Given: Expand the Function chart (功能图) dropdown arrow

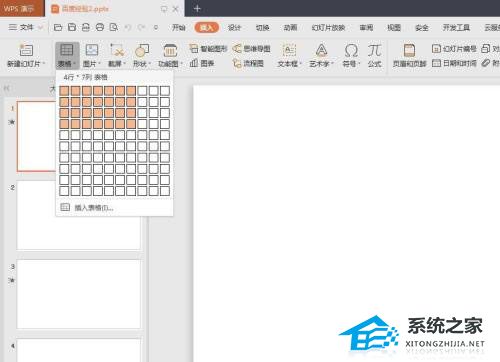Looking at the screenshot, I should click(182, 64).
